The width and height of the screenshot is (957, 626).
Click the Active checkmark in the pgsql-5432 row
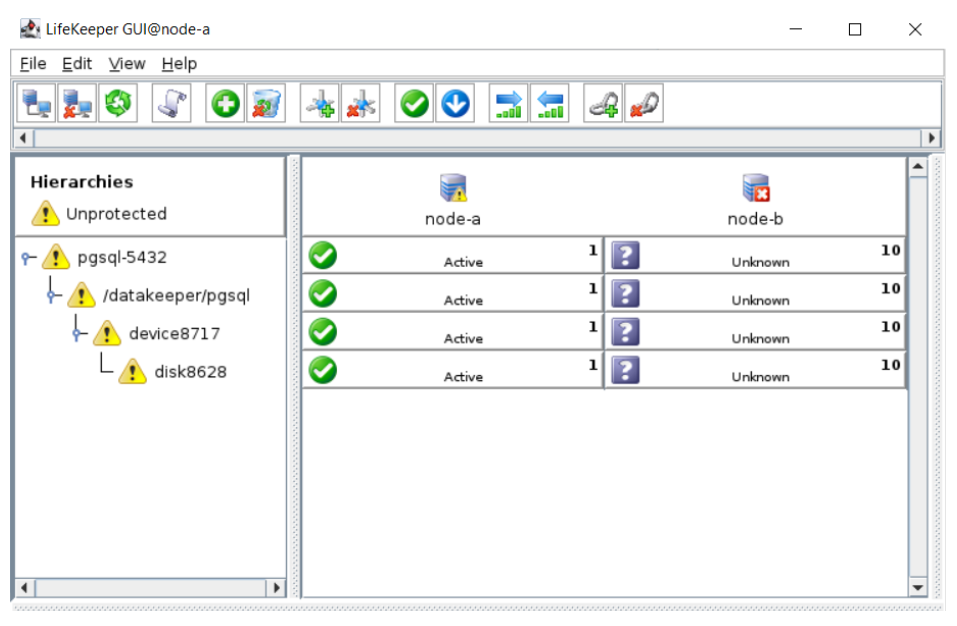click(x=323, y=255)
